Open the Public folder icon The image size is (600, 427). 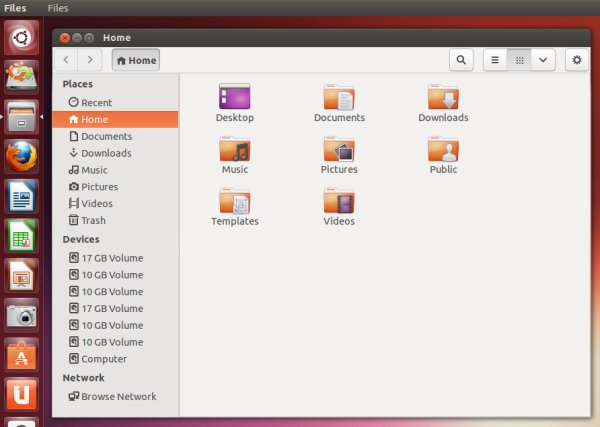(443, 150)
